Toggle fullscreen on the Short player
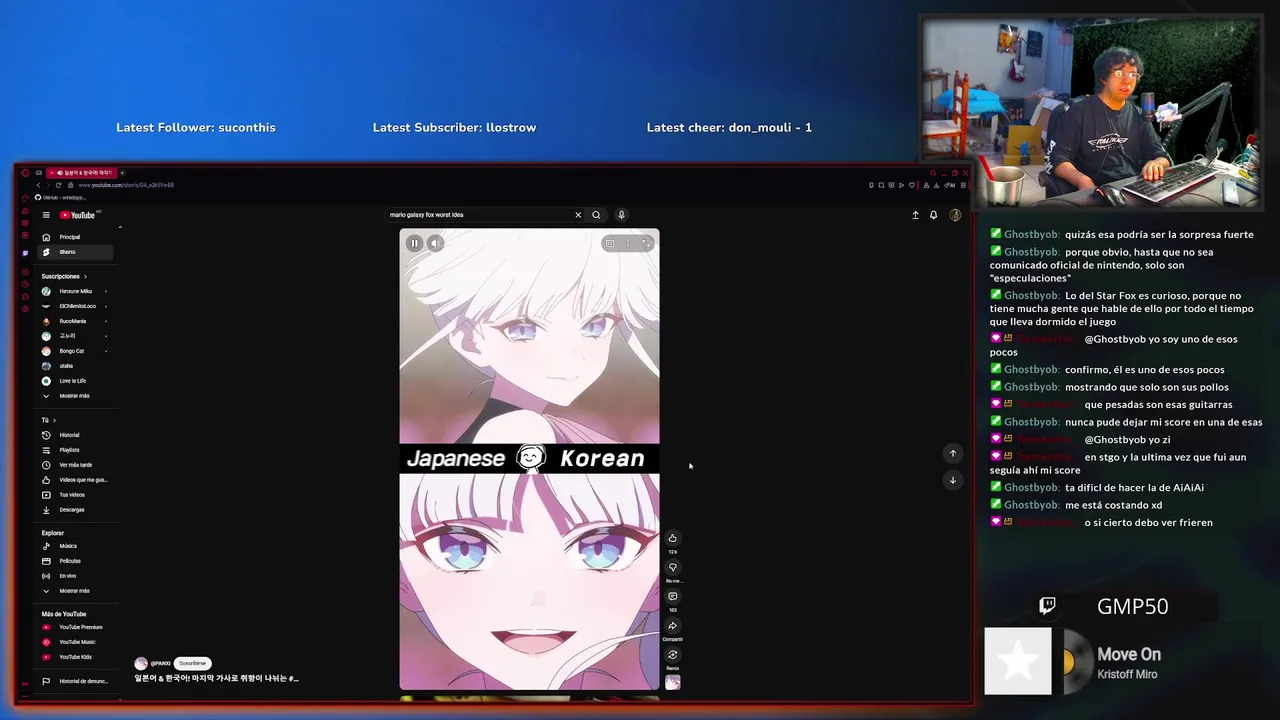The height and width of the screenshot is (720, 1280). coord(646,243)
